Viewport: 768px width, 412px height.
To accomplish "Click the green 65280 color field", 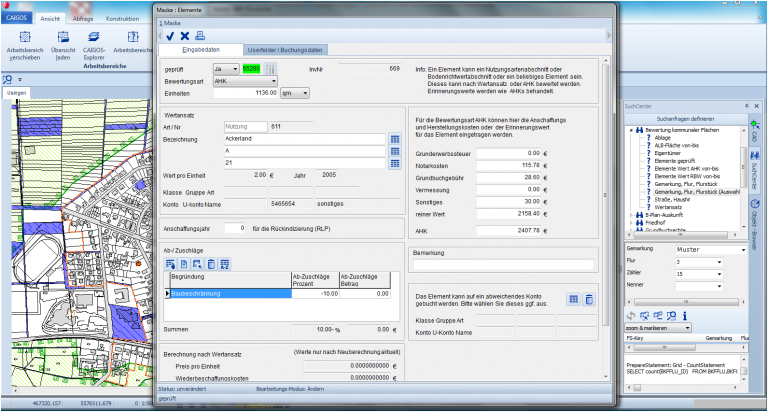I will click(252, 69).
